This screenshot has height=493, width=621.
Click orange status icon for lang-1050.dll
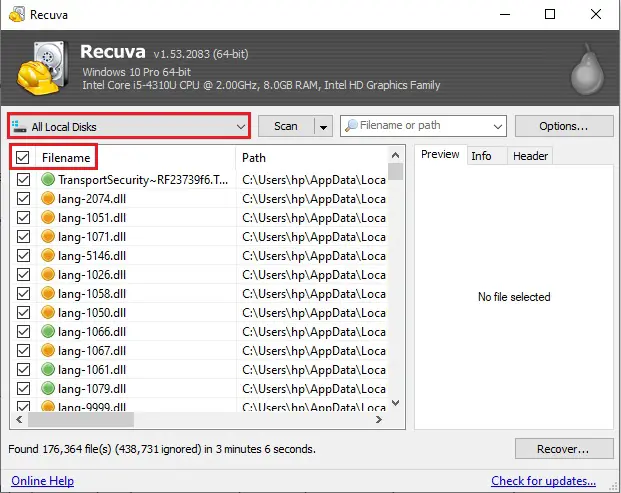pos(48,312)
